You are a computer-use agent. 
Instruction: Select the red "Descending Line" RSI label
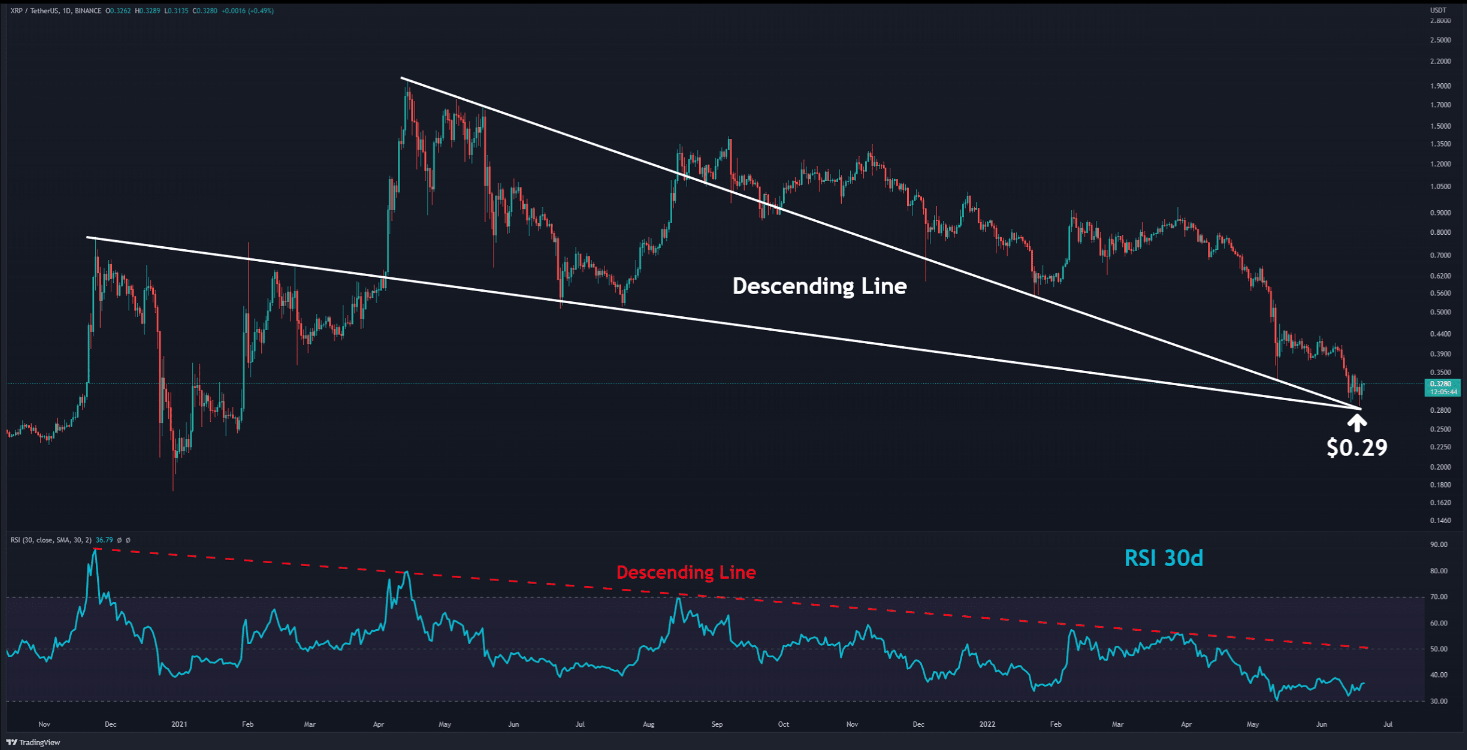point(685,573)
